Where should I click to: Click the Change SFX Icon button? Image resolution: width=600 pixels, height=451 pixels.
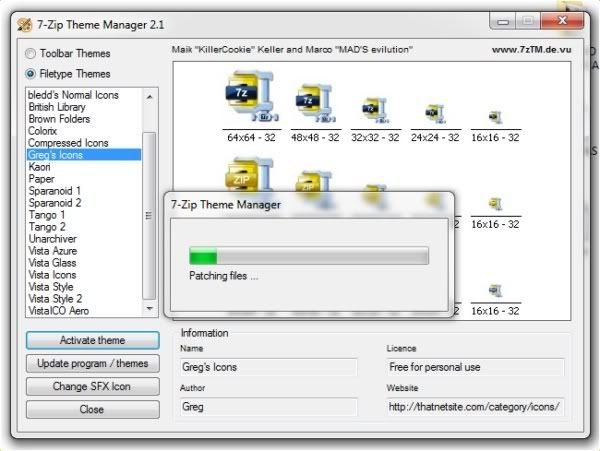93,386
